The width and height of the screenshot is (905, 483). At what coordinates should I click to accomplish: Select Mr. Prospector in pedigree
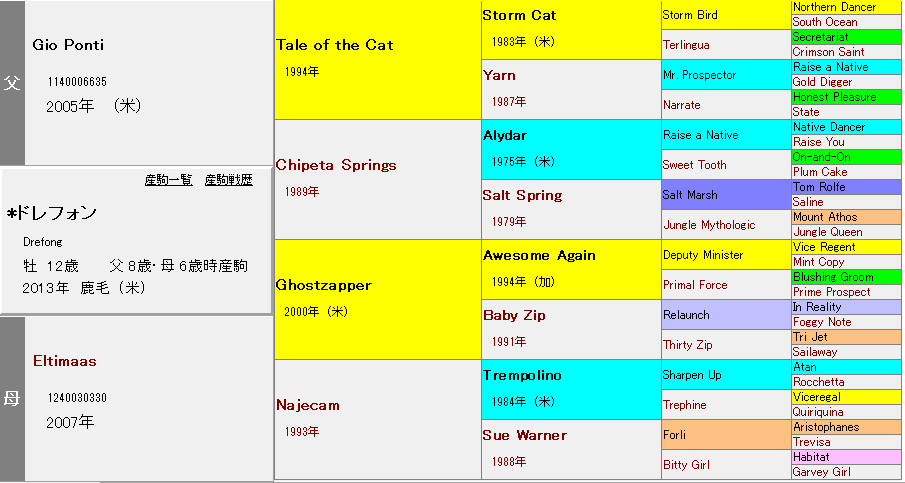click(x=699, y=75)
